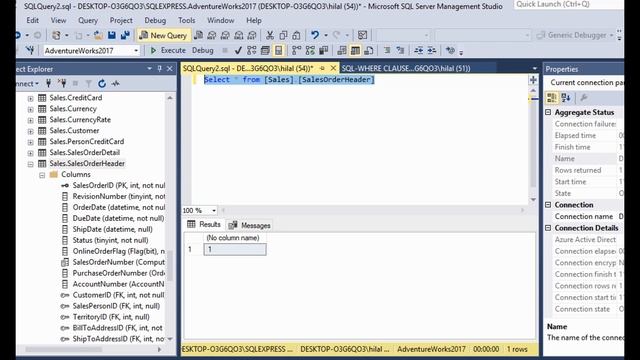
Task: Click Properties Alphabetical sort icon
Action: tap(566, 98)
